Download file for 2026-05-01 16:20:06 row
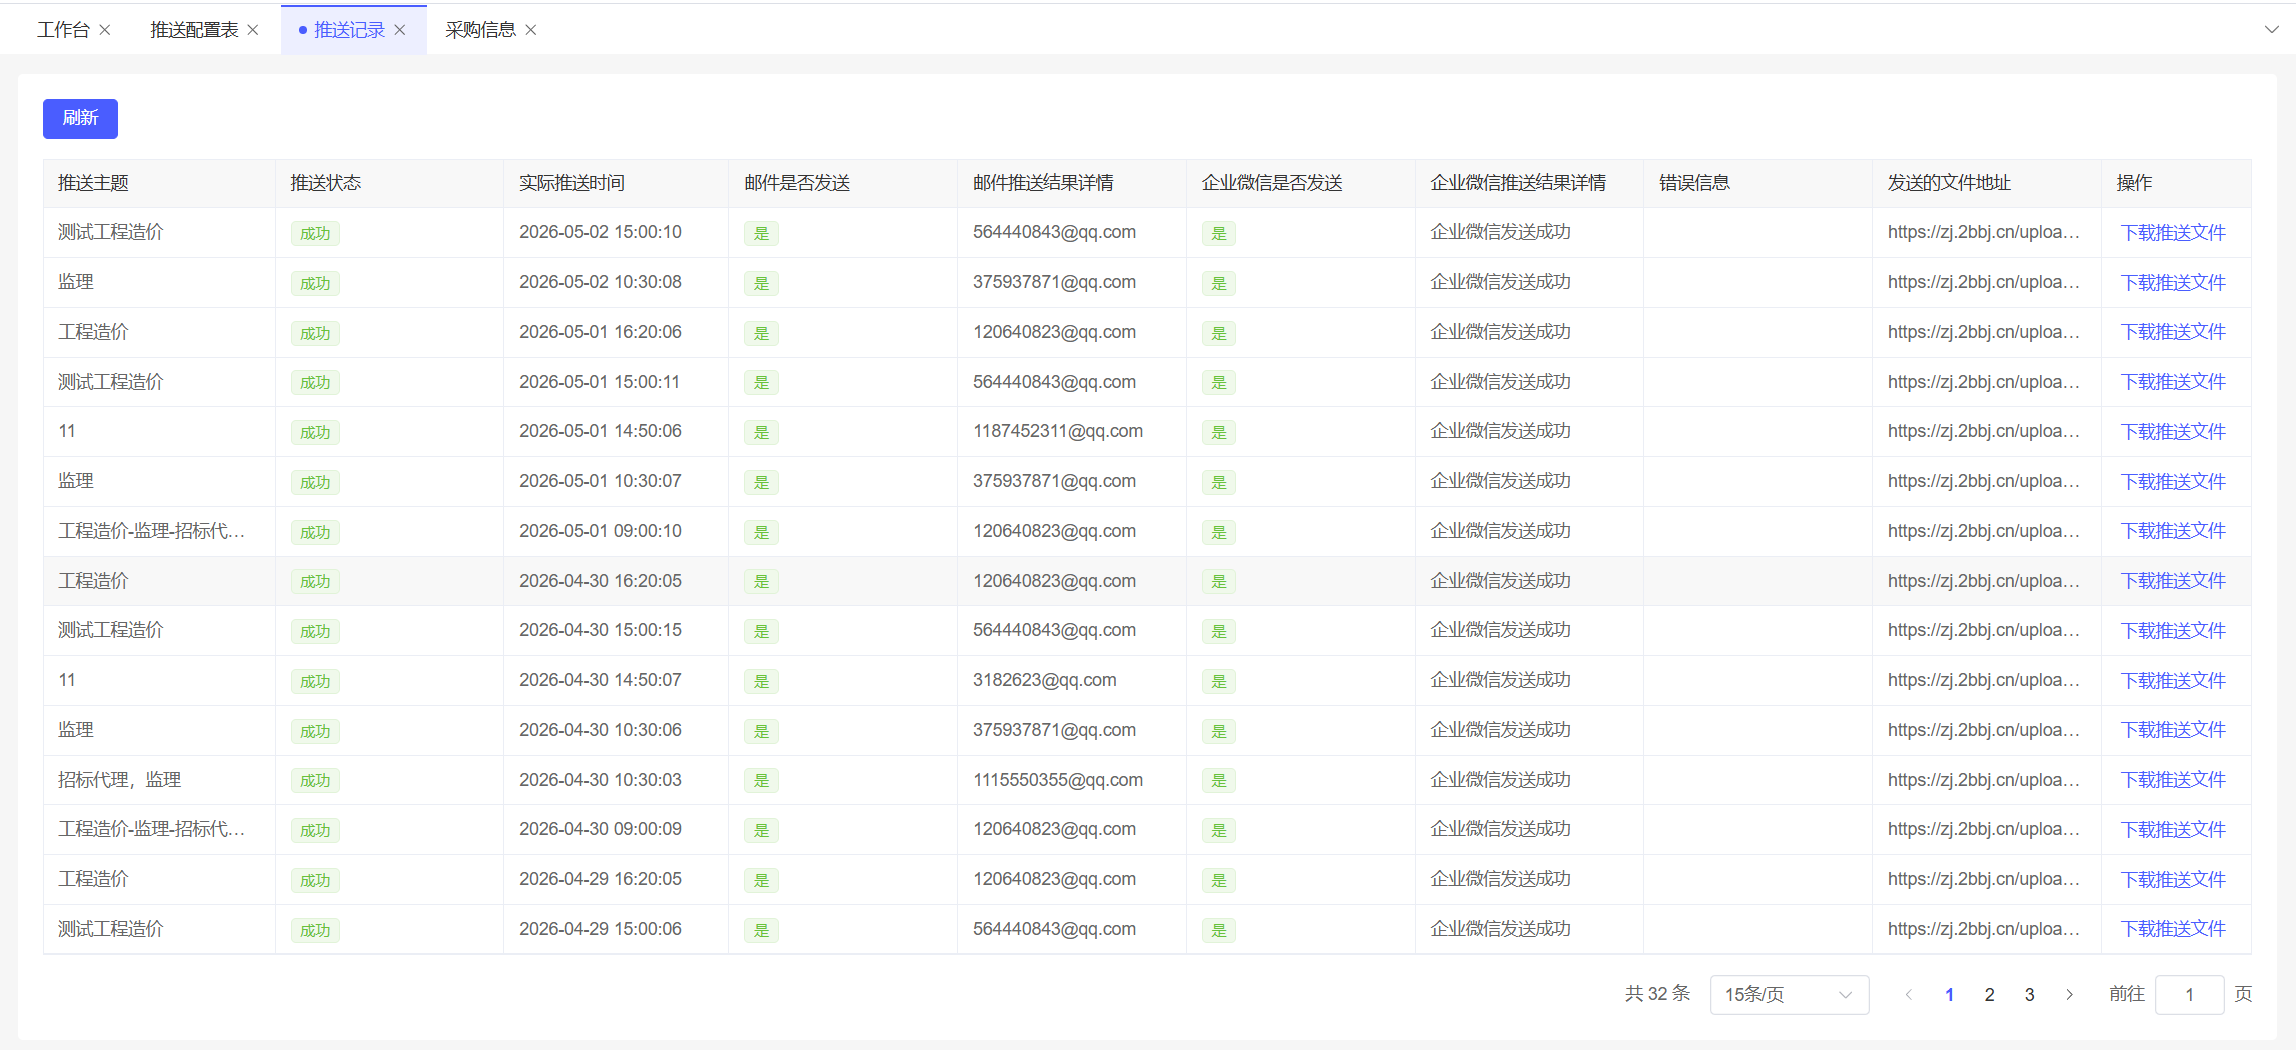 coord(2173,332)
